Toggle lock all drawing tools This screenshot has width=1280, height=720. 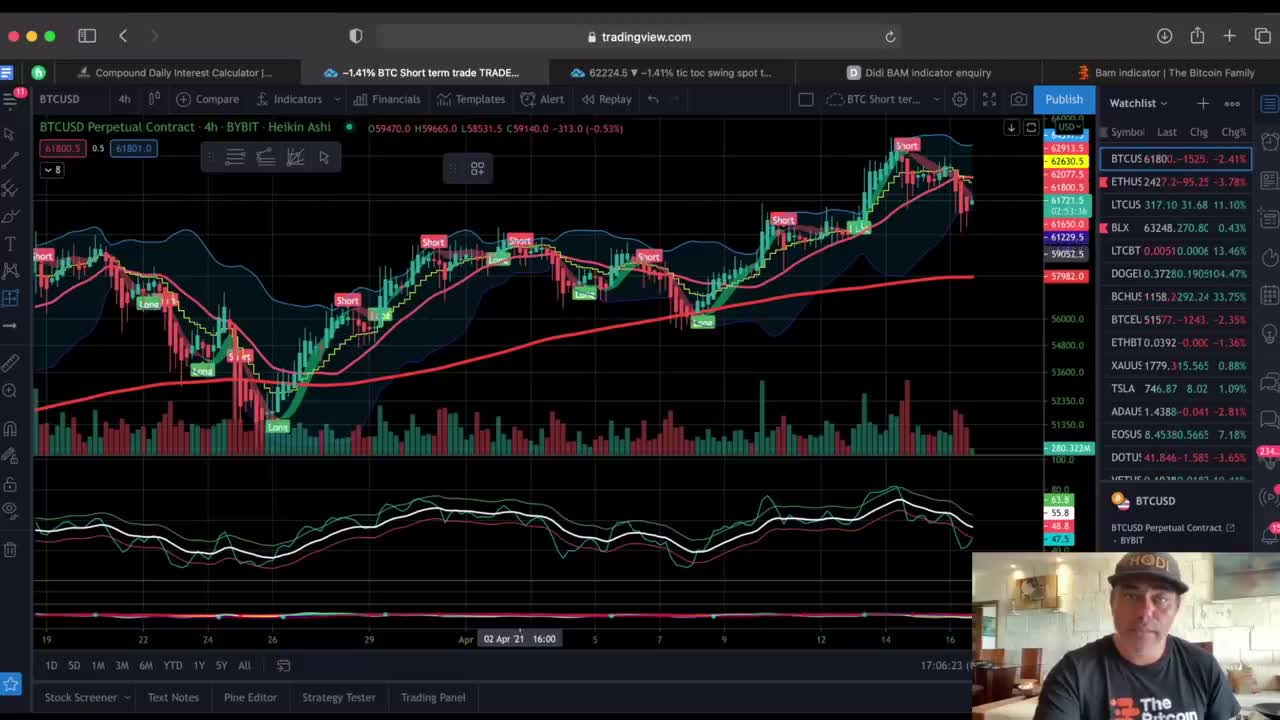(10, 485)
